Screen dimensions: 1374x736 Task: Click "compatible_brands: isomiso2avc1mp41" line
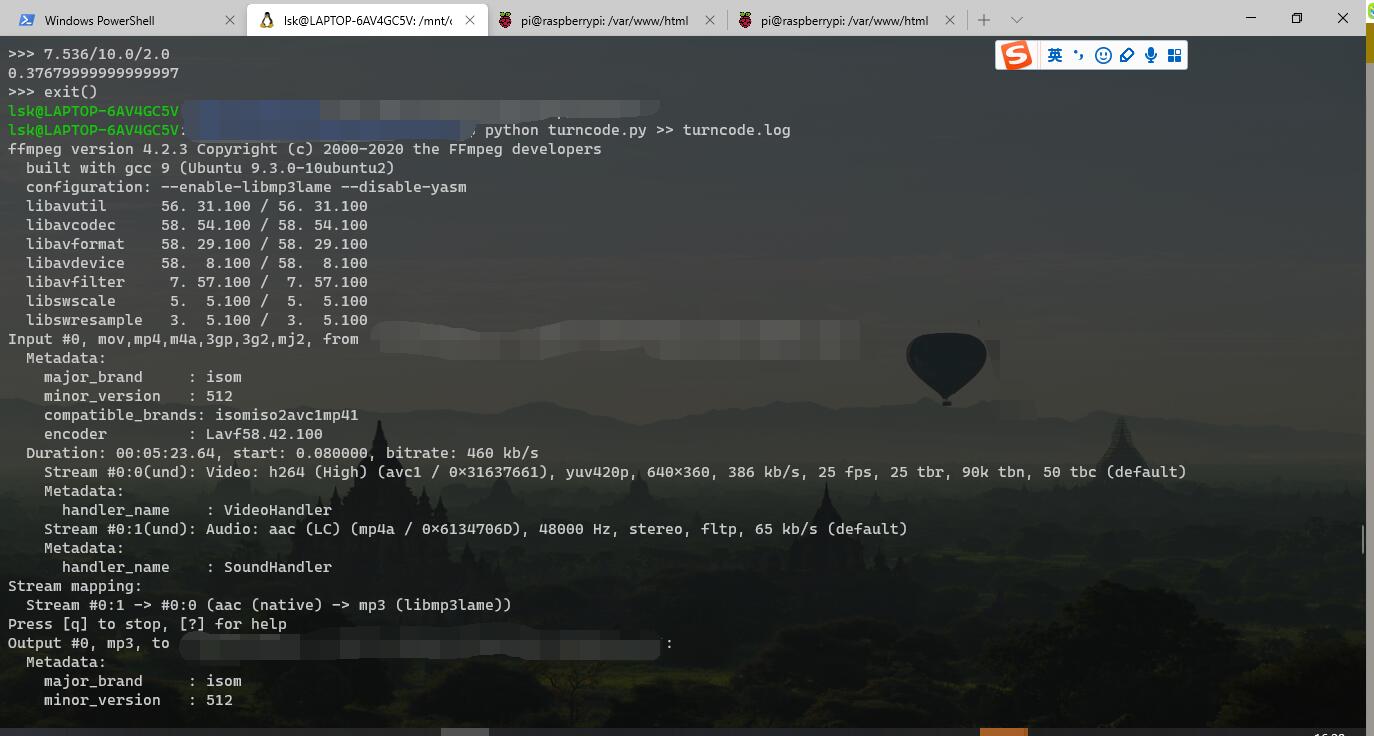pyautogui.click(x=201, y=415)
